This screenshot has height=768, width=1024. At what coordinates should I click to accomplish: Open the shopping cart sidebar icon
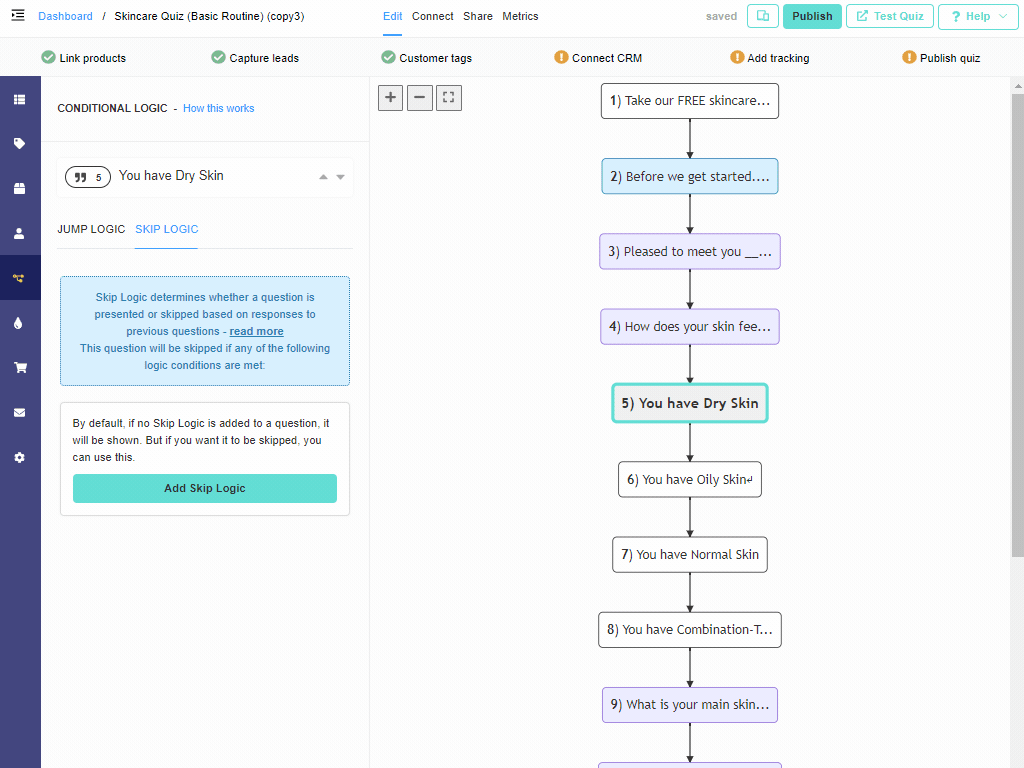tap(20, 368)
